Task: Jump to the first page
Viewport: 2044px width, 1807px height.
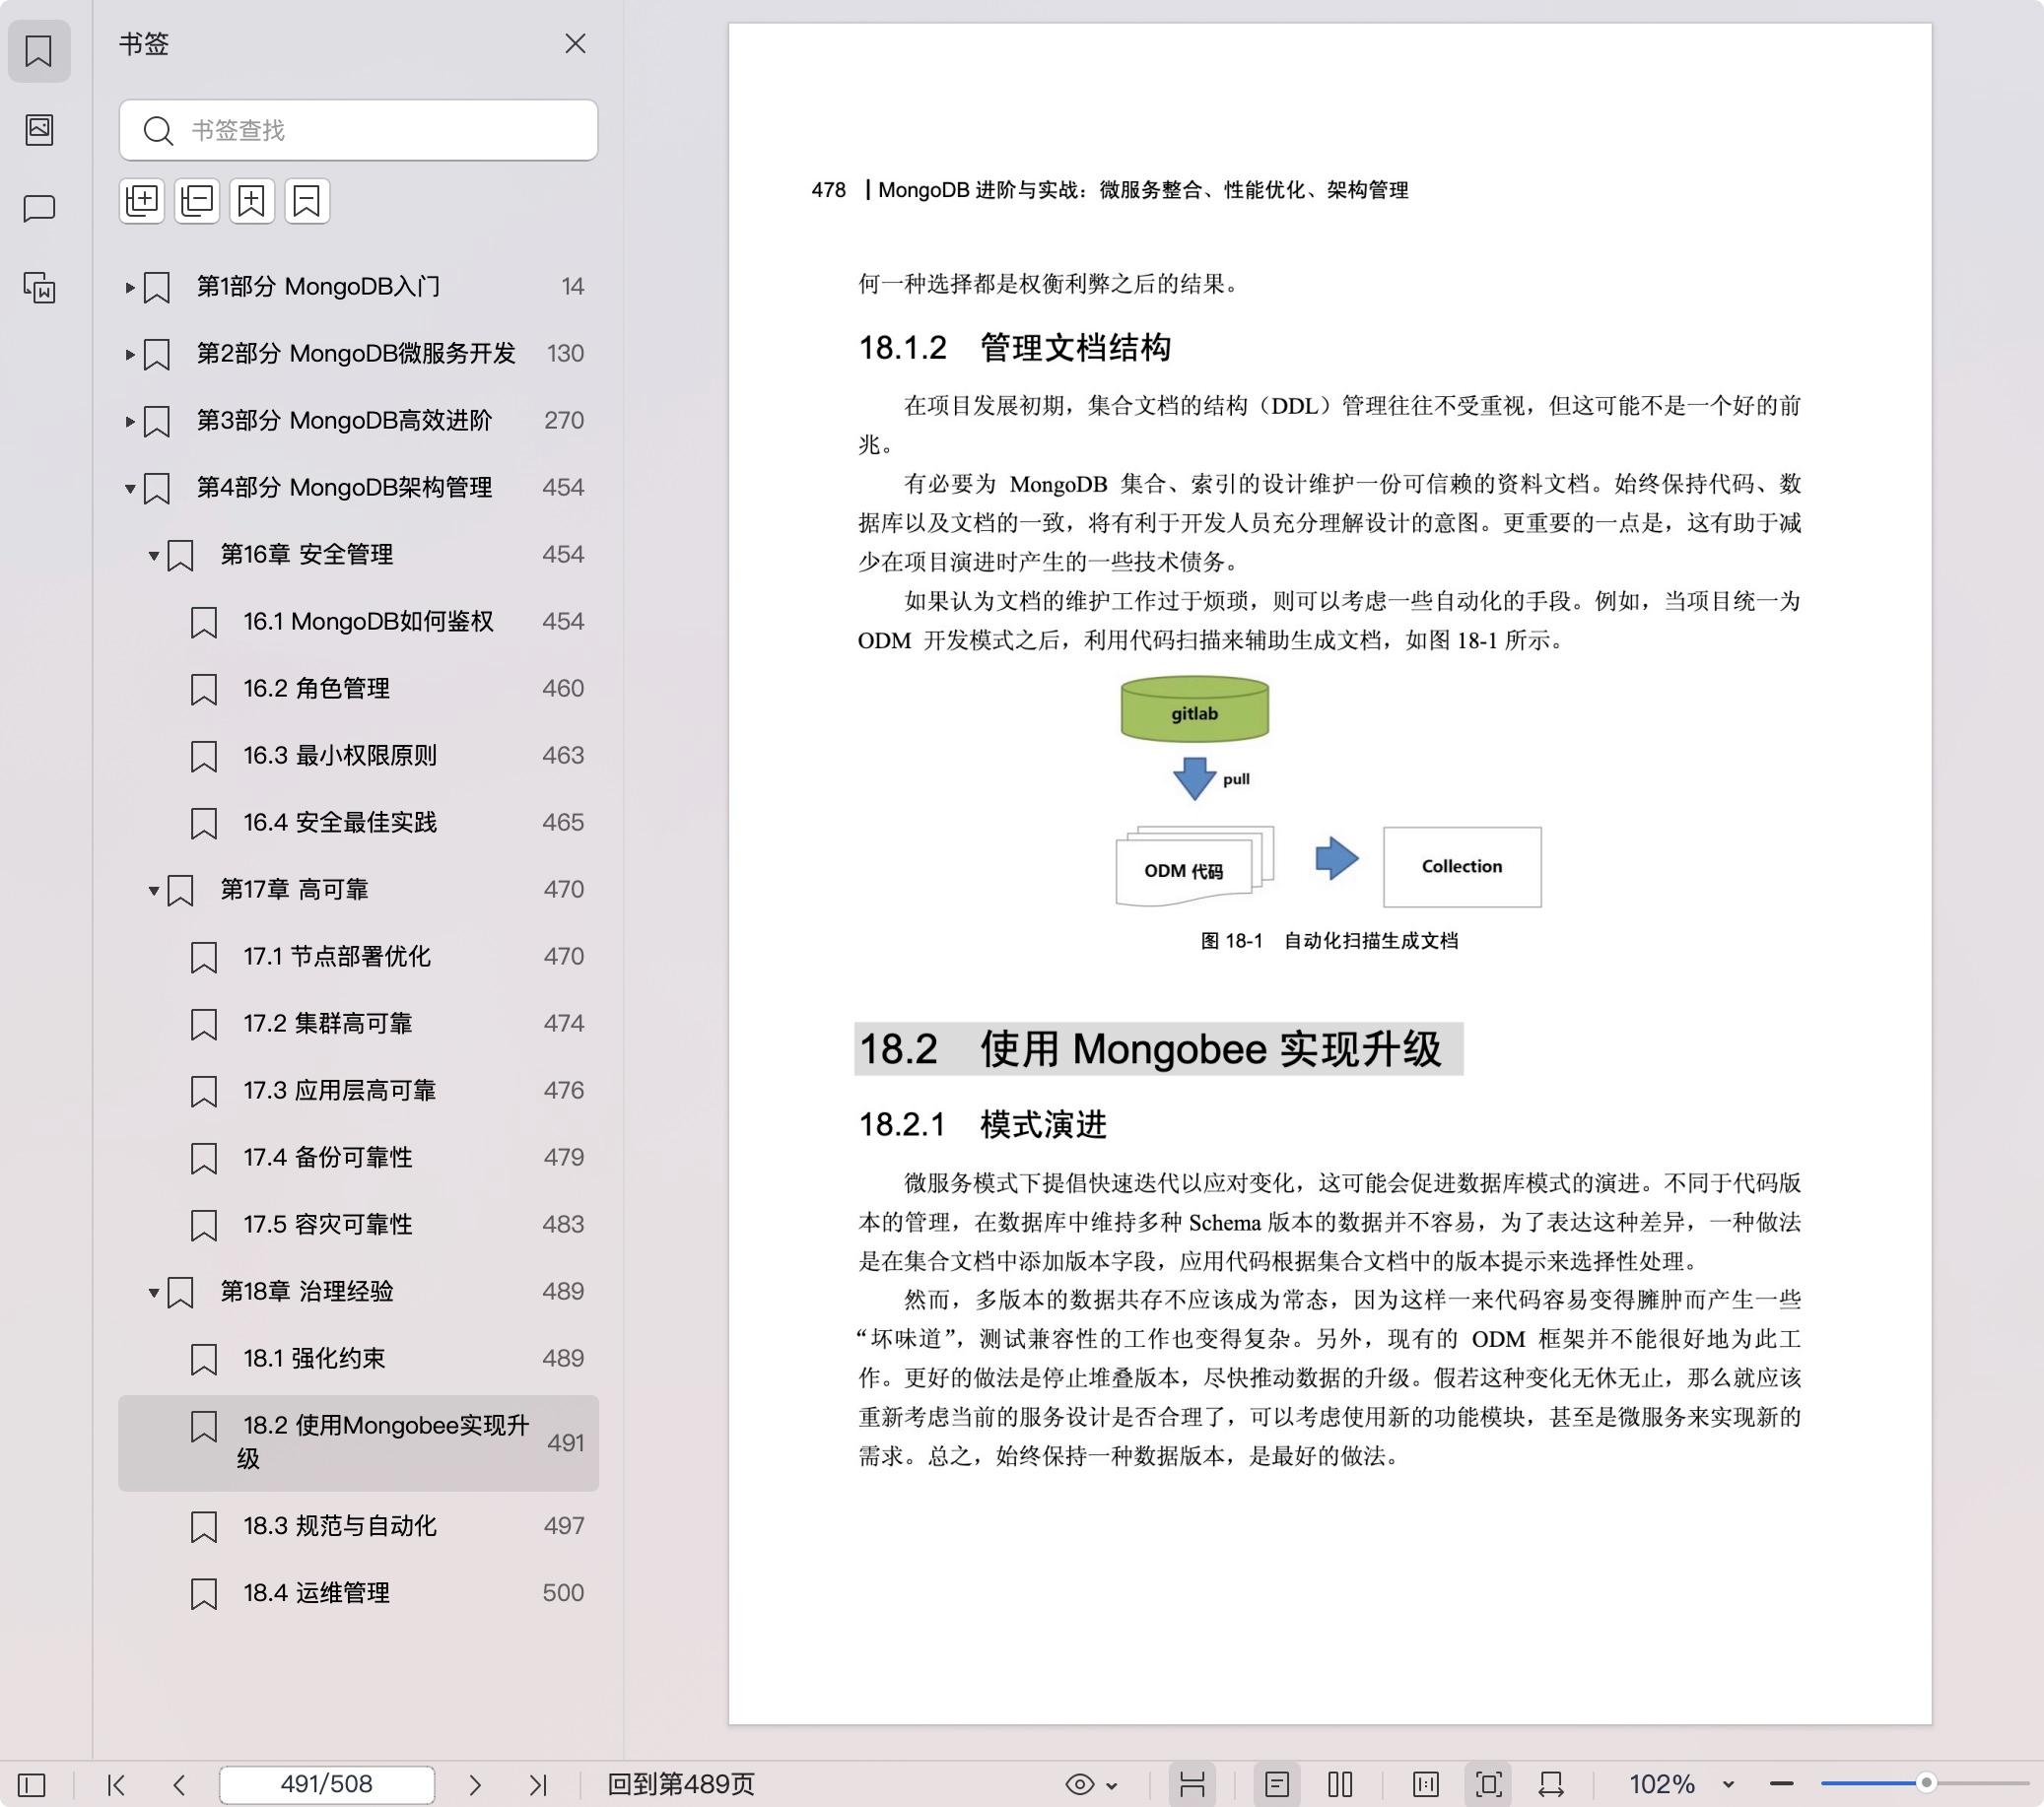Action: click(116, 1784)
